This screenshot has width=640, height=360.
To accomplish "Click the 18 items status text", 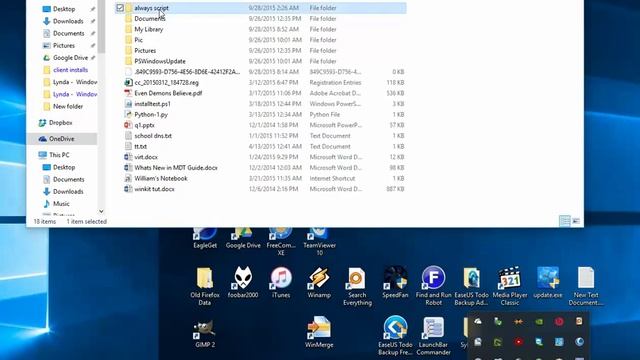I will coord(44,221).
